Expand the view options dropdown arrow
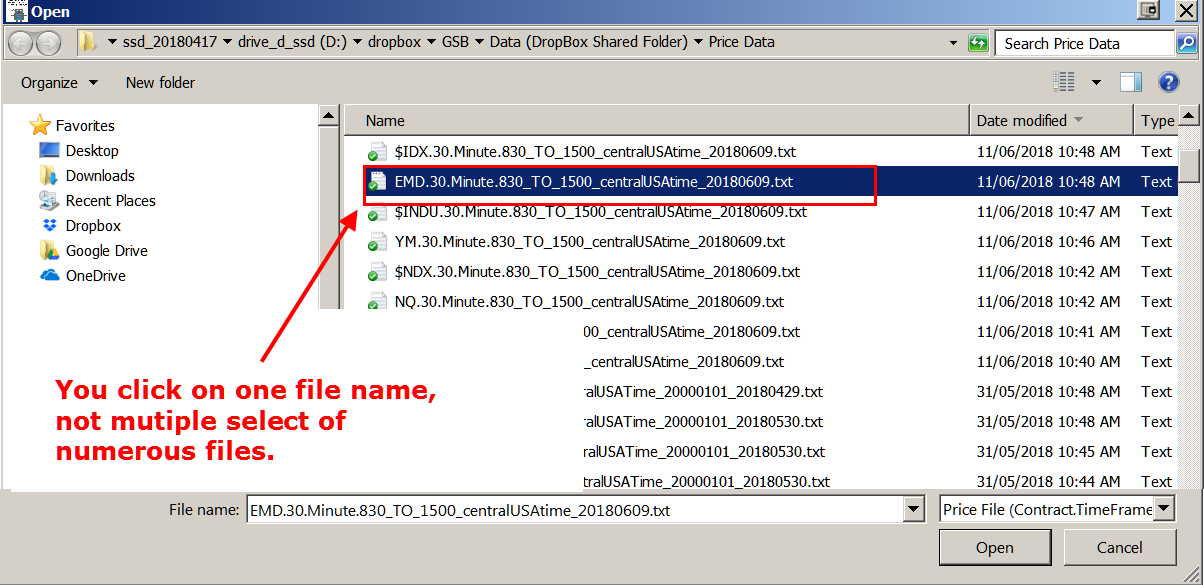 [1096, 82]
